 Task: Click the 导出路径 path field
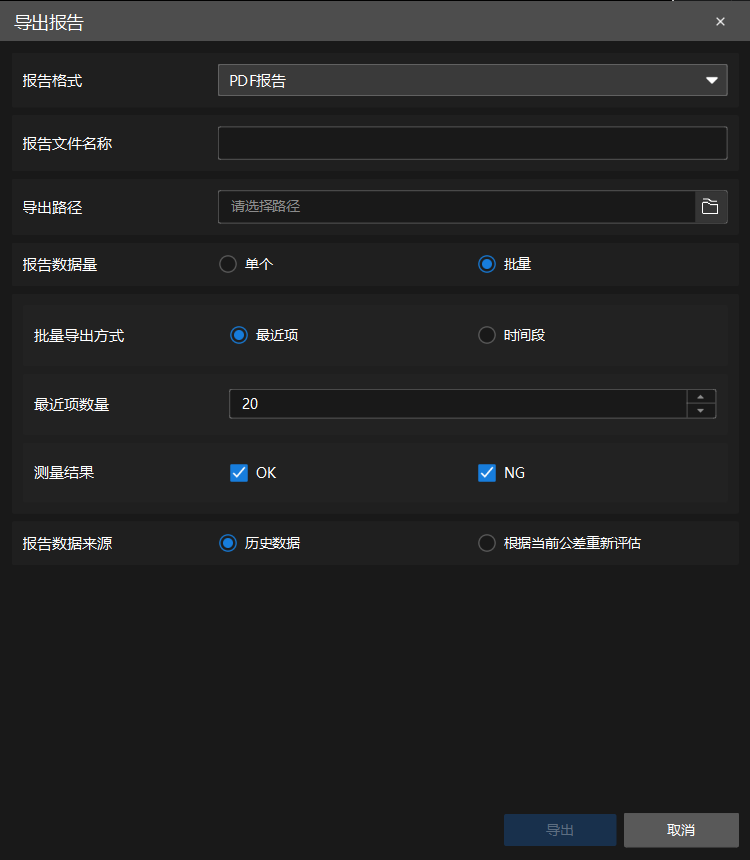click(456, 207)
